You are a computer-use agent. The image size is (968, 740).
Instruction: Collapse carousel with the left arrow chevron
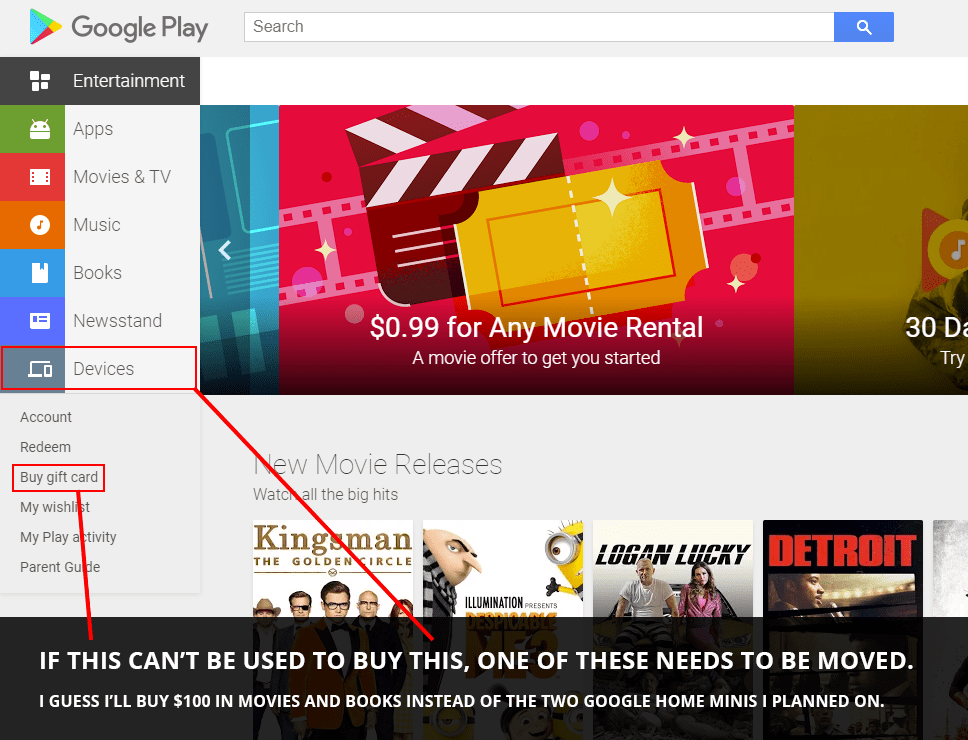225,249
